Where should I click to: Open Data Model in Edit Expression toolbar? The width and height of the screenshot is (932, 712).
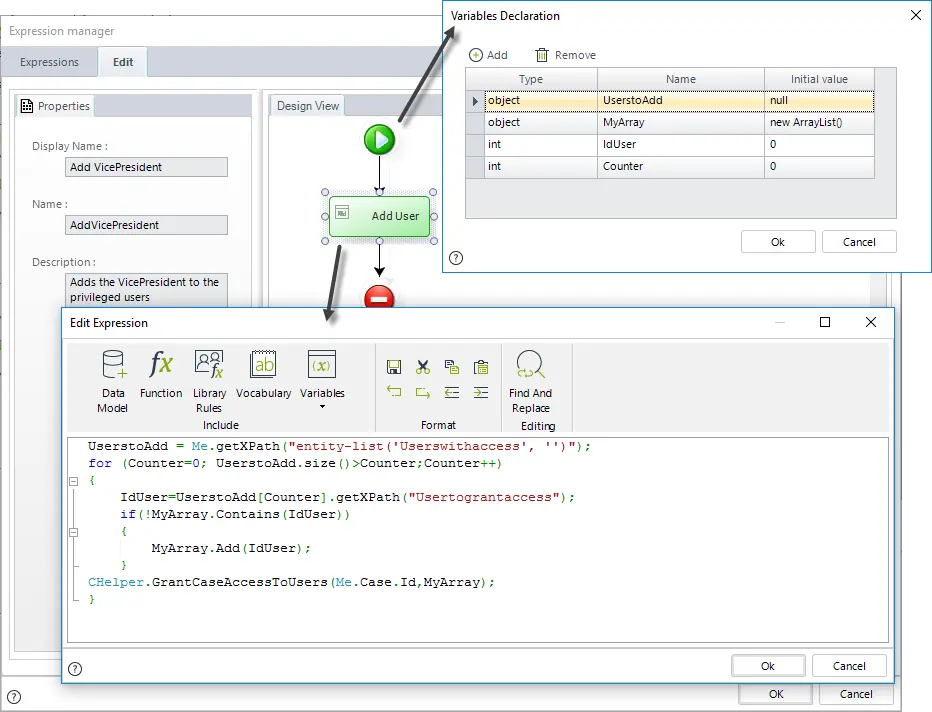113,382
